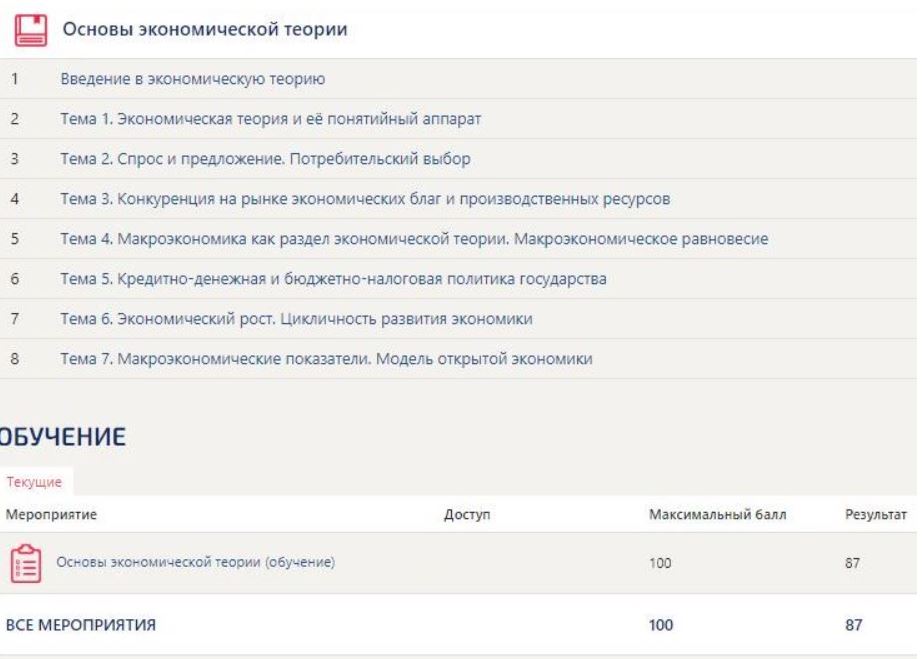Open Основы экономической теории (обучение) activity
This screenshot has width=923, height=659.
pos(195,563)
